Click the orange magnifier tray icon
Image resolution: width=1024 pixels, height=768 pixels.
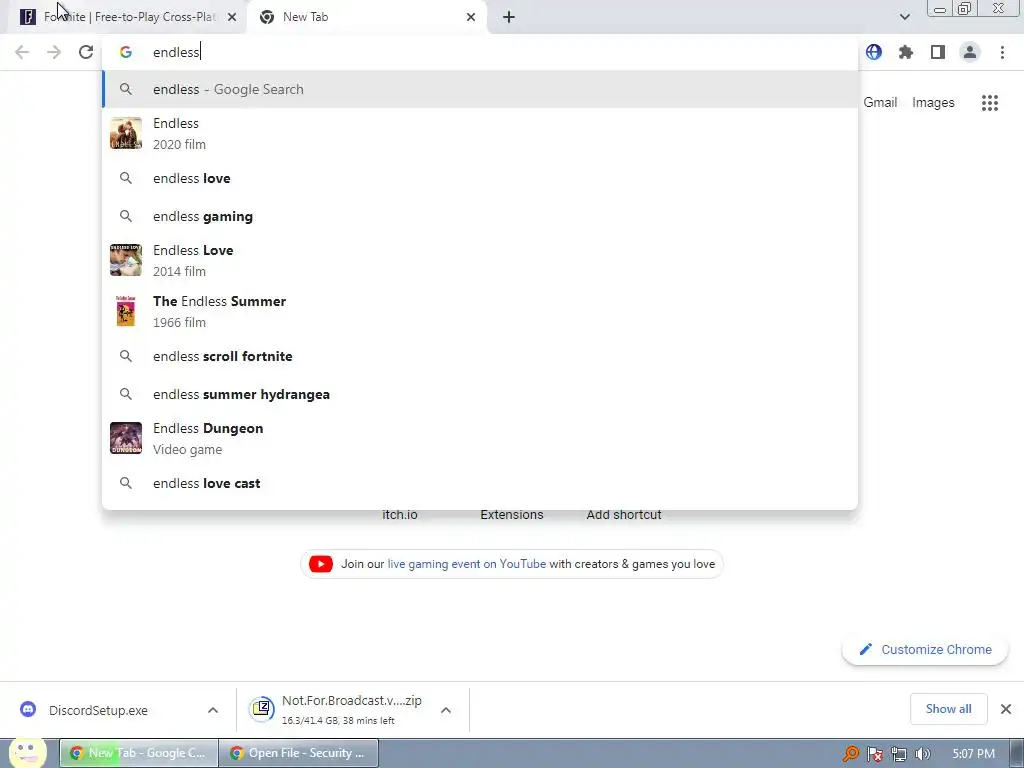(x=850, y=754)
